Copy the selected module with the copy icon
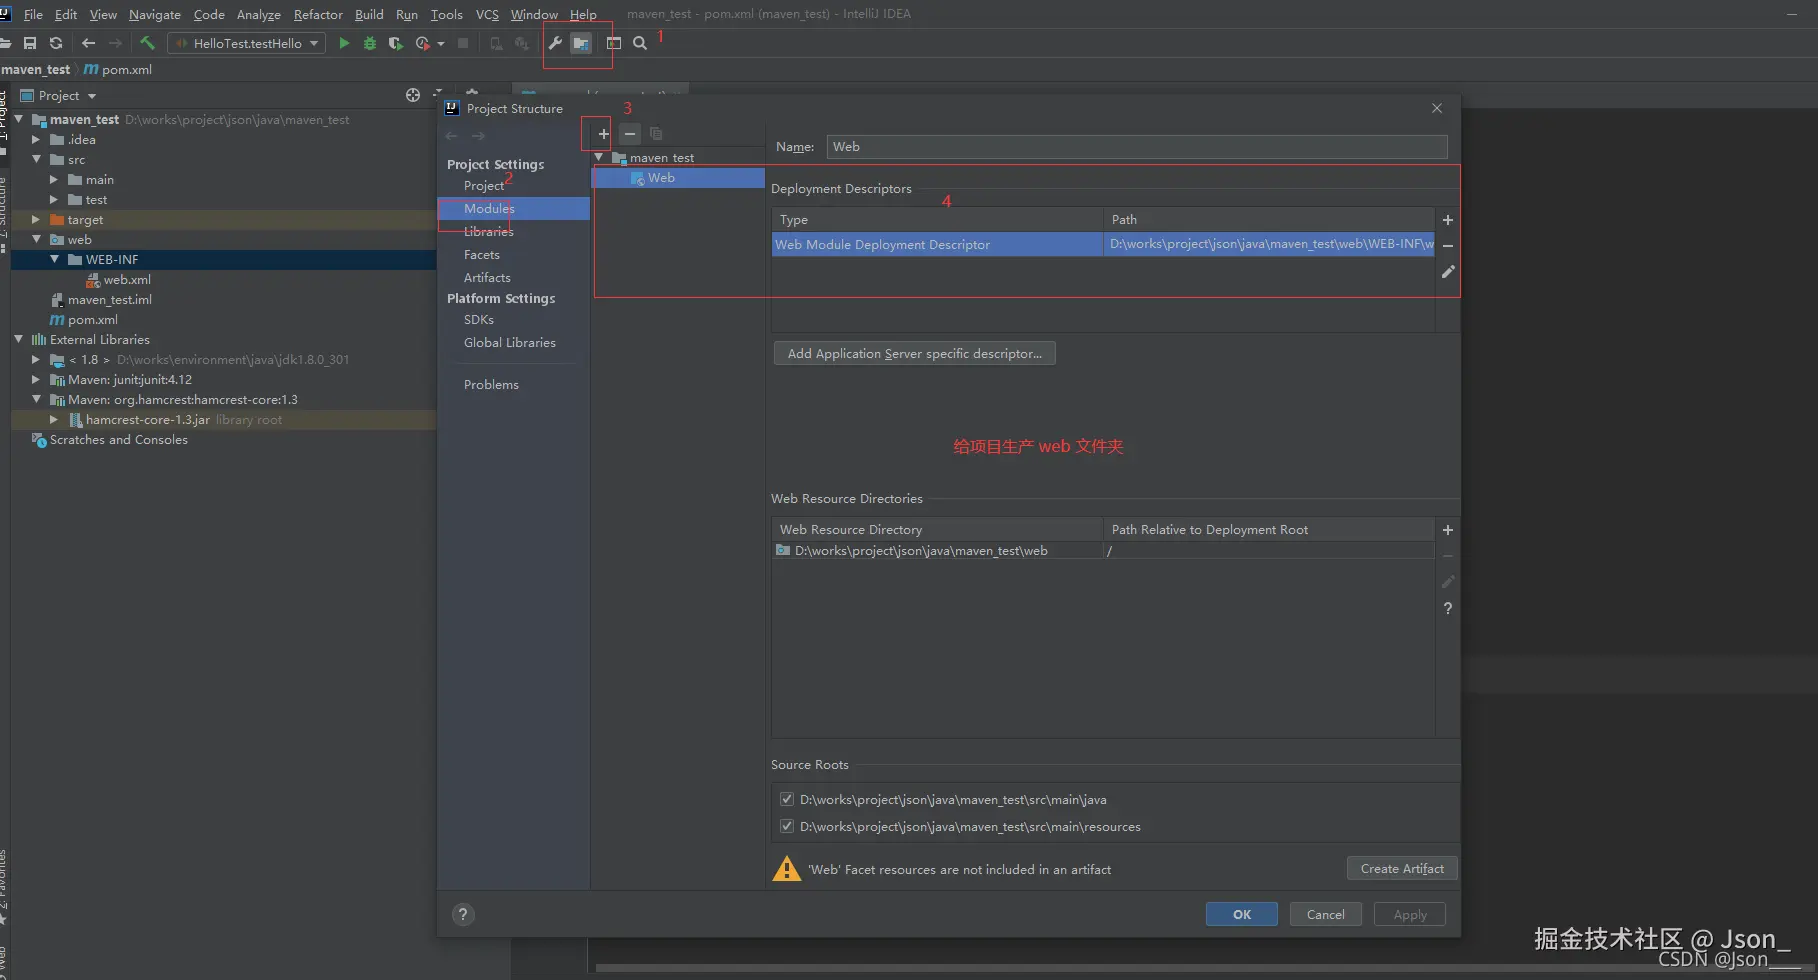This screenshot has width=1818, height=980. (x=656, y=133)
